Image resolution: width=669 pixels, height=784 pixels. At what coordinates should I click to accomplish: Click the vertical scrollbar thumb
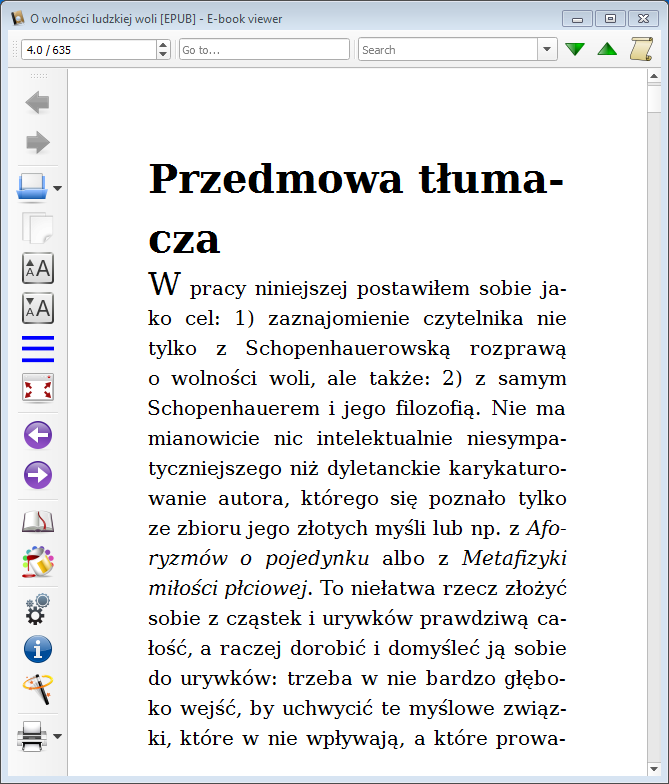tap(654, 98)
